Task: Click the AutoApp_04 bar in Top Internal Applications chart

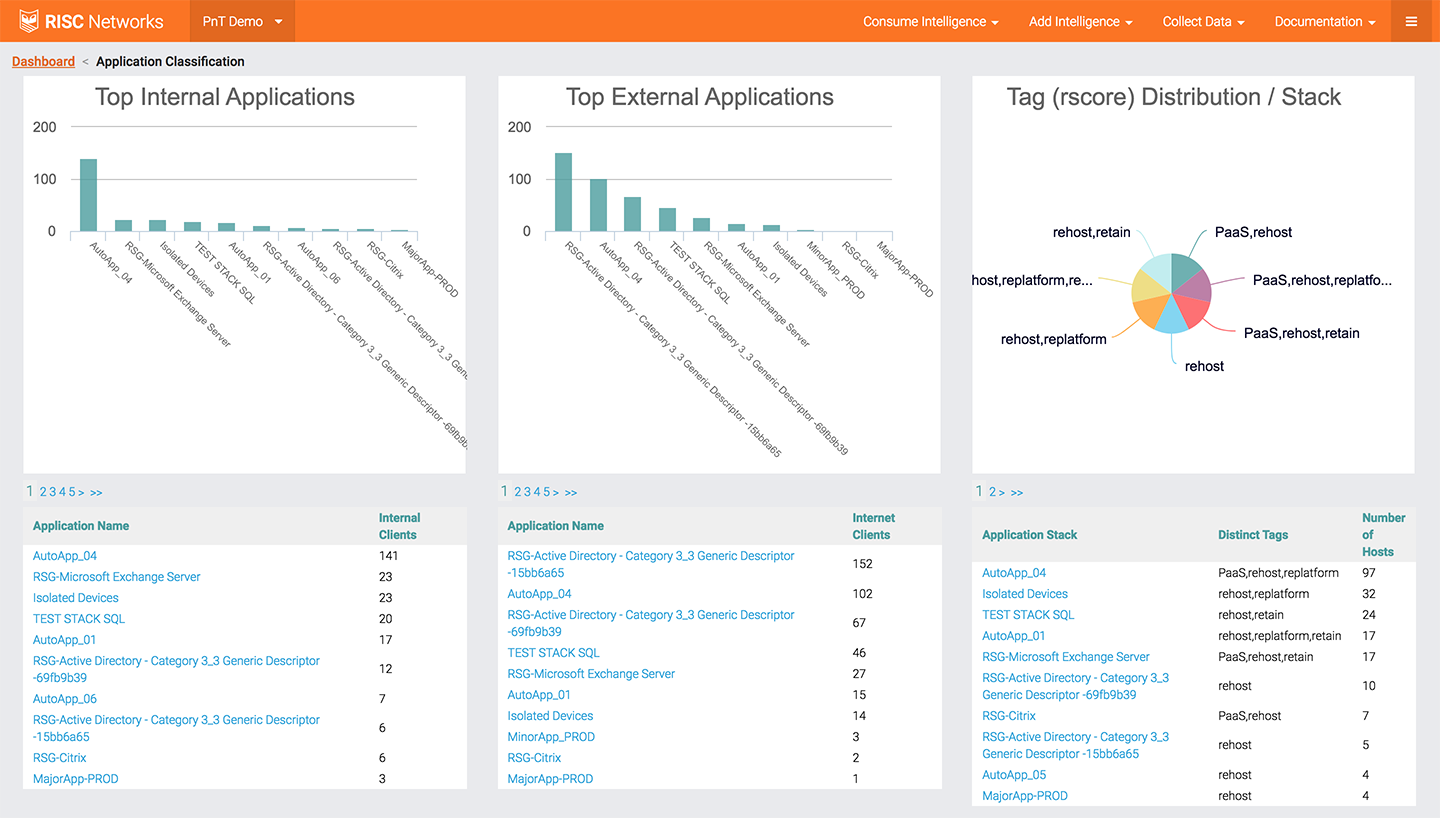Action: (89, 195)
